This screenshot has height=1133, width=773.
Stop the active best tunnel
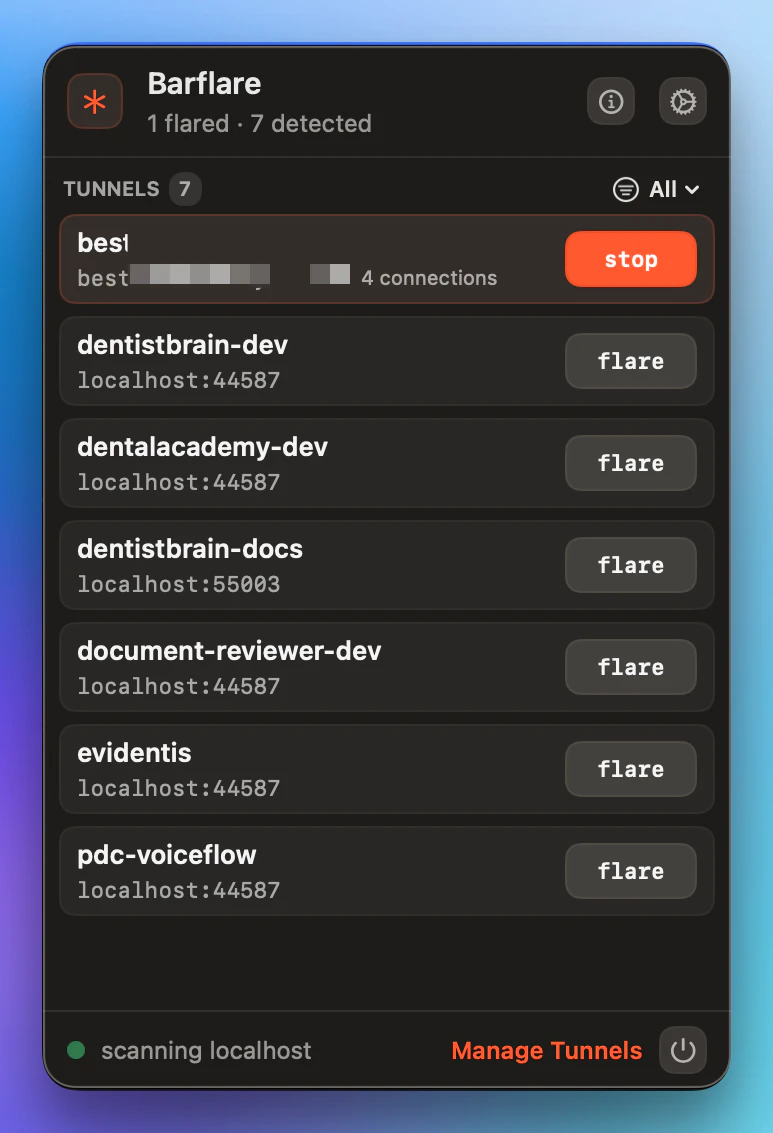[631, 259]
